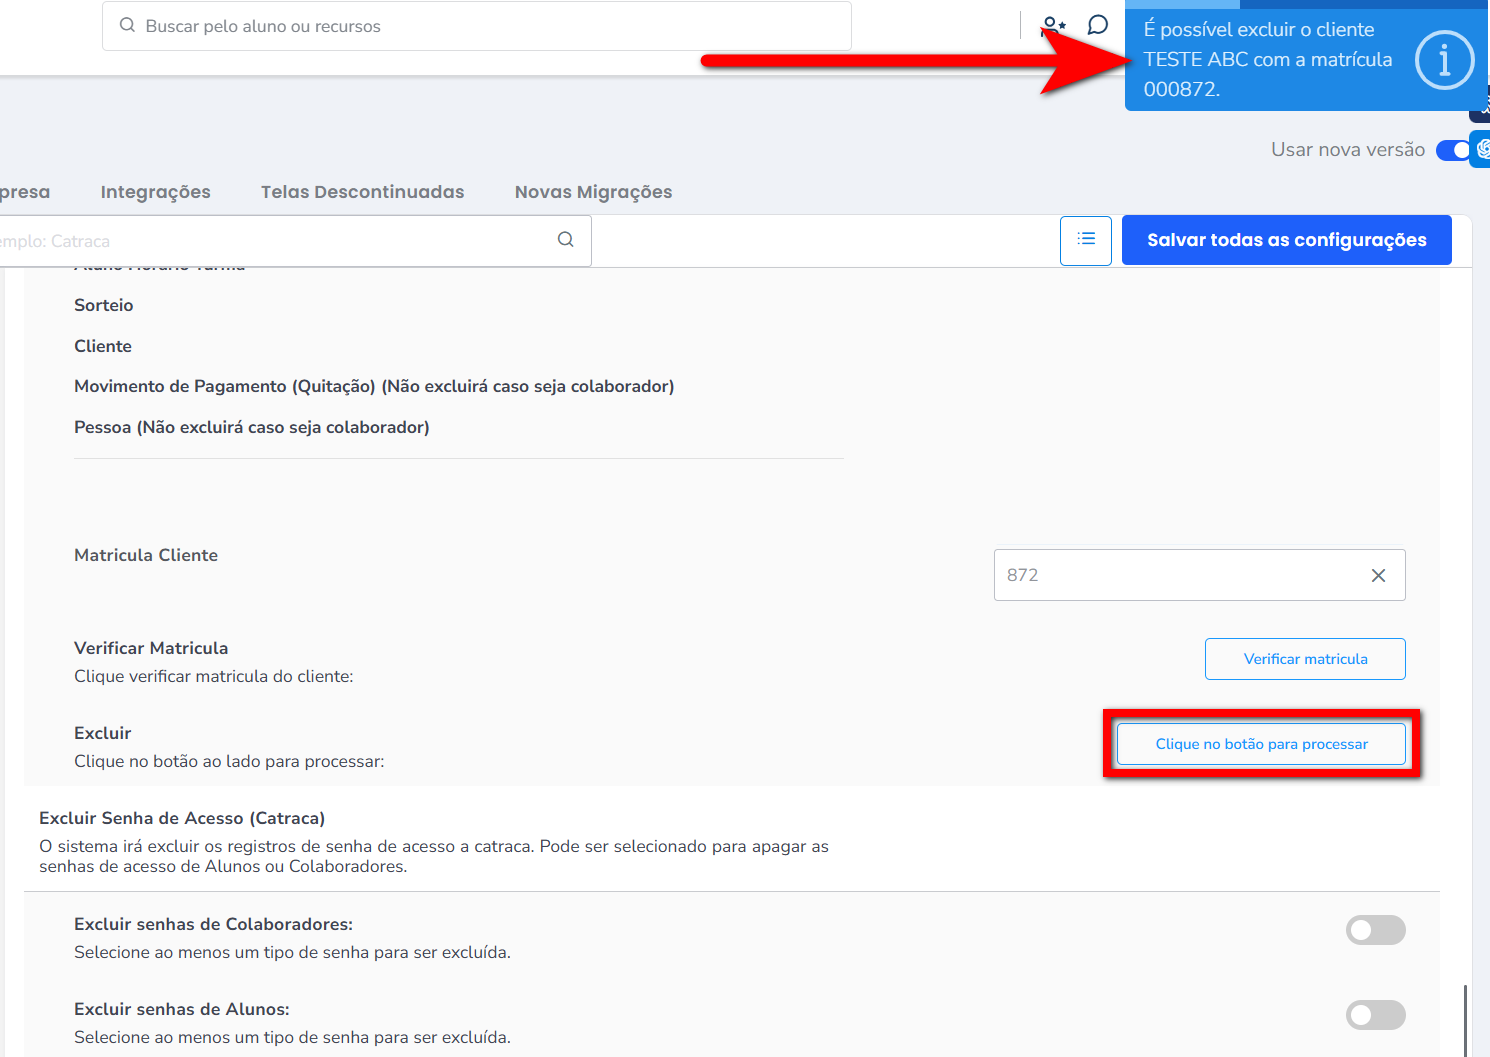Open the AI assistant icon on the right edge

click(x=1482, y=149)
